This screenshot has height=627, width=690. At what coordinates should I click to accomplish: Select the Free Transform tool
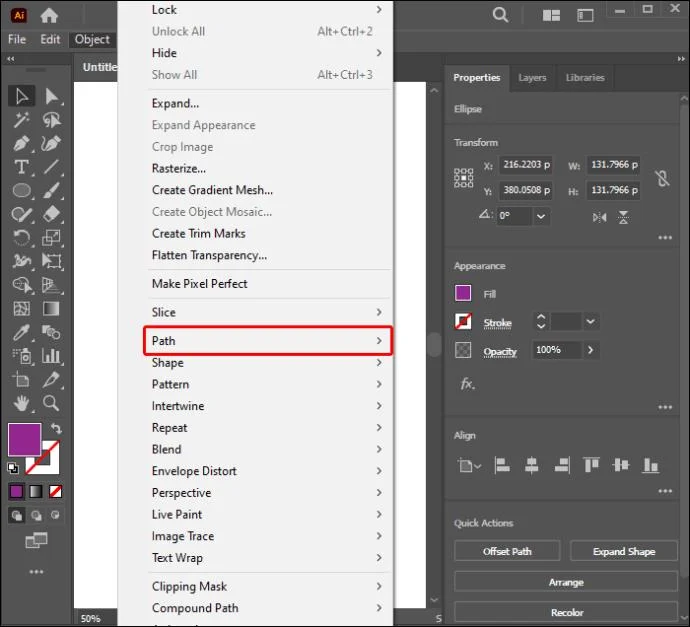[51, 261]
